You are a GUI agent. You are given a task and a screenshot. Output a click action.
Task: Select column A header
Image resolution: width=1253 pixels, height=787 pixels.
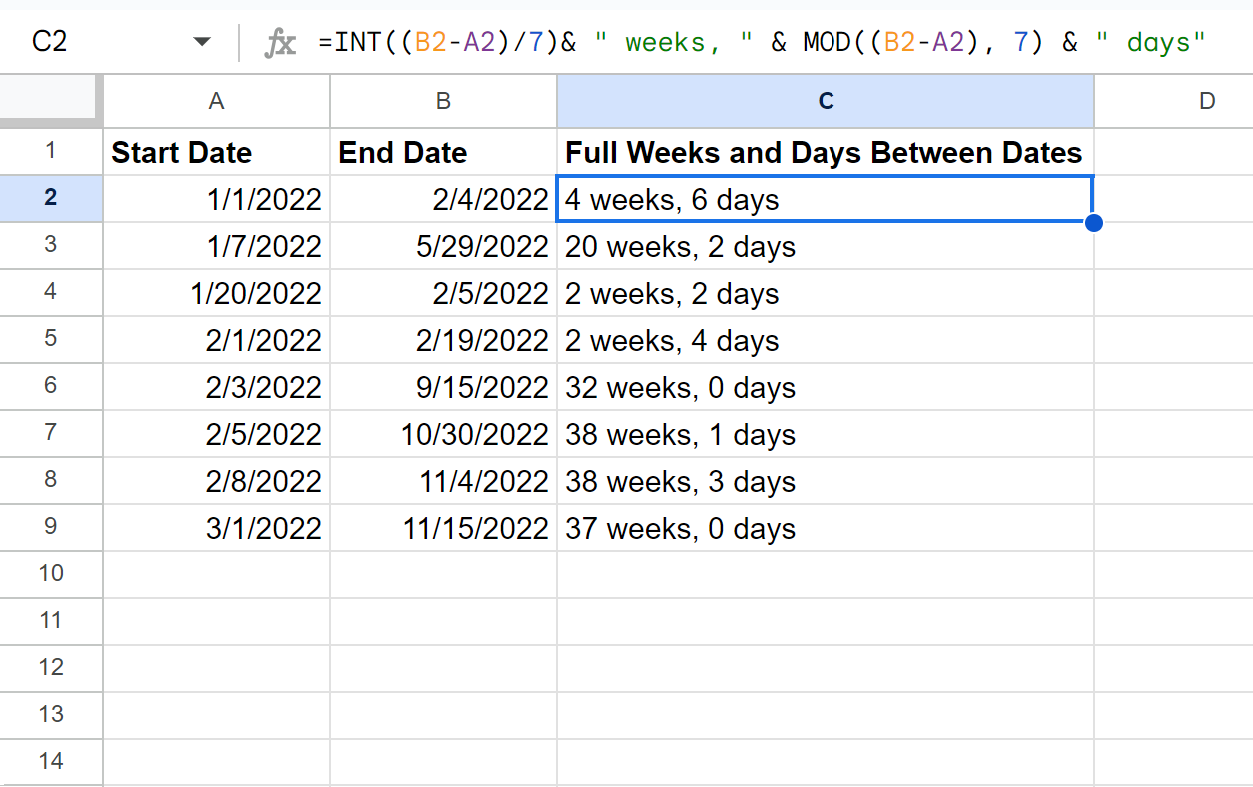tap(216, 101)
